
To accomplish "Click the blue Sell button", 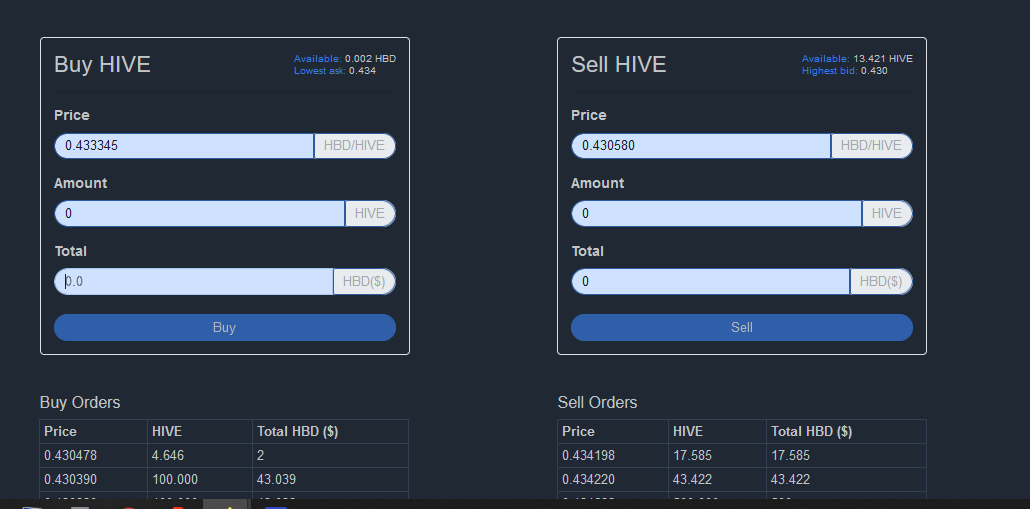I will pyautogui.click(x=742, y=328).
